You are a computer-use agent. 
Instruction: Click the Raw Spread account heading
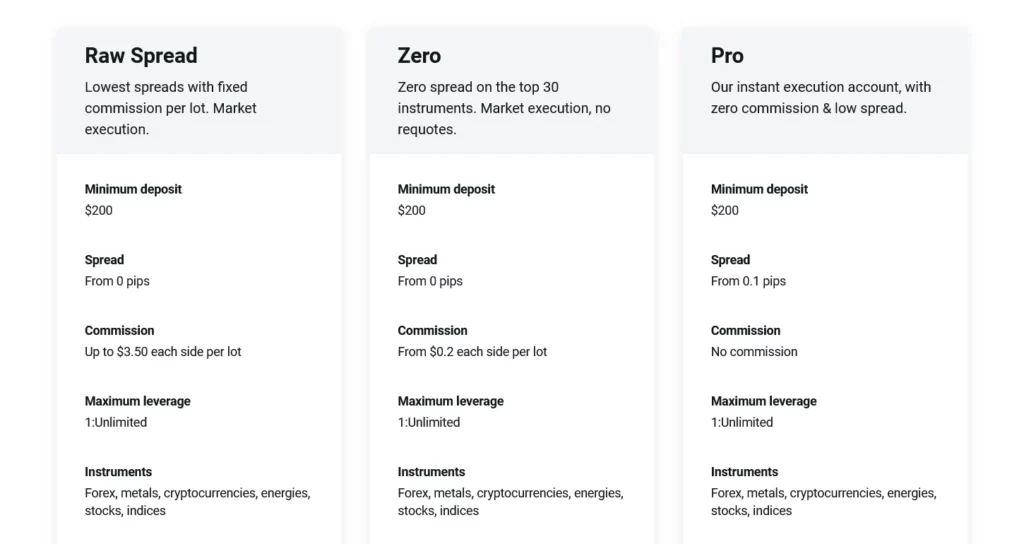(x=141, y=56)
